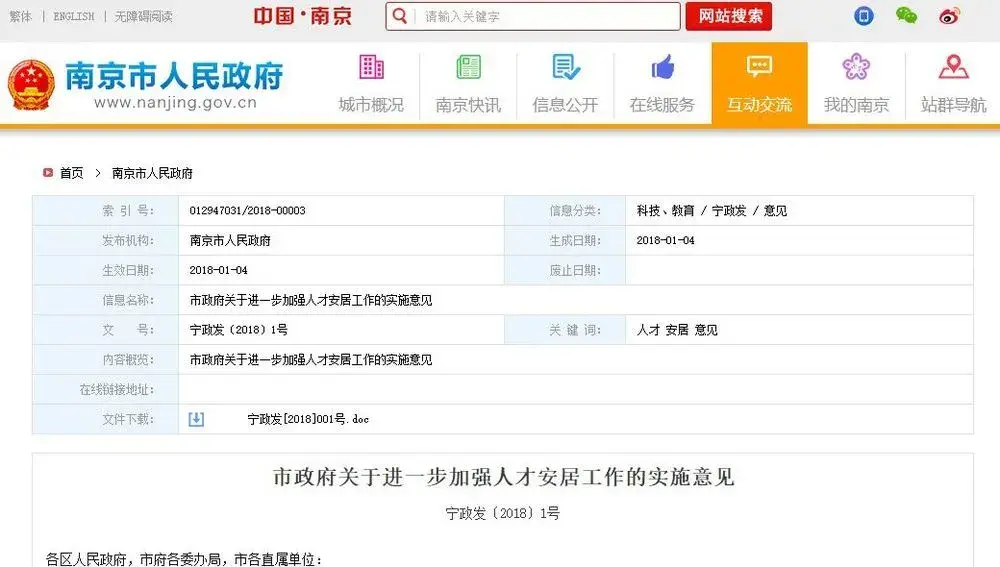Click the 索引号 label cell
This screenshot has width=1000, height=567.
106,210
